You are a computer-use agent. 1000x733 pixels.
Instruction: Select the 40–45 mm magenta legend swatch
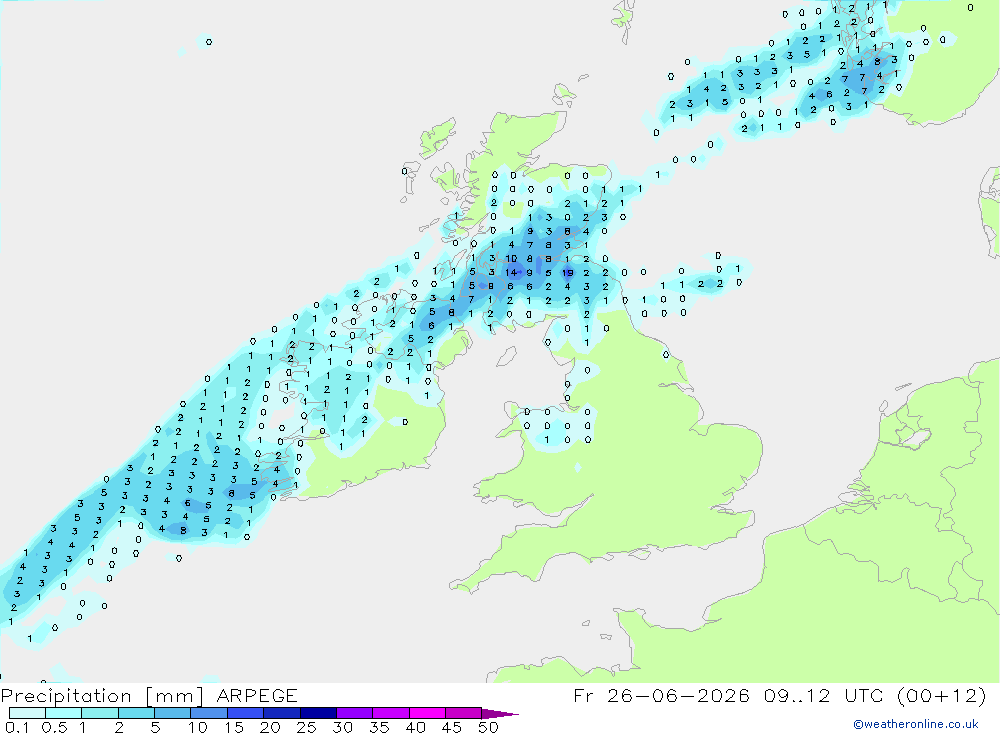[427, 713]
